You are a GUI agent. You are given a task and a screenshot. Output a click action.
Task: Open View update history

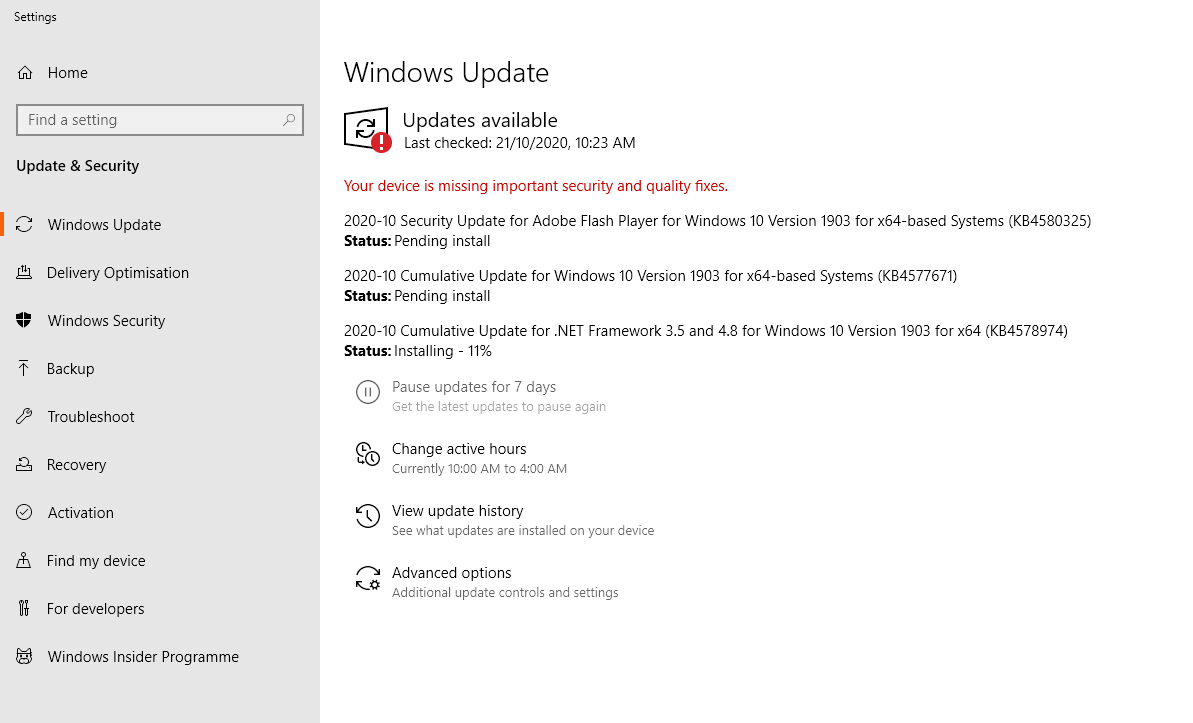click(x=457, y=511)
